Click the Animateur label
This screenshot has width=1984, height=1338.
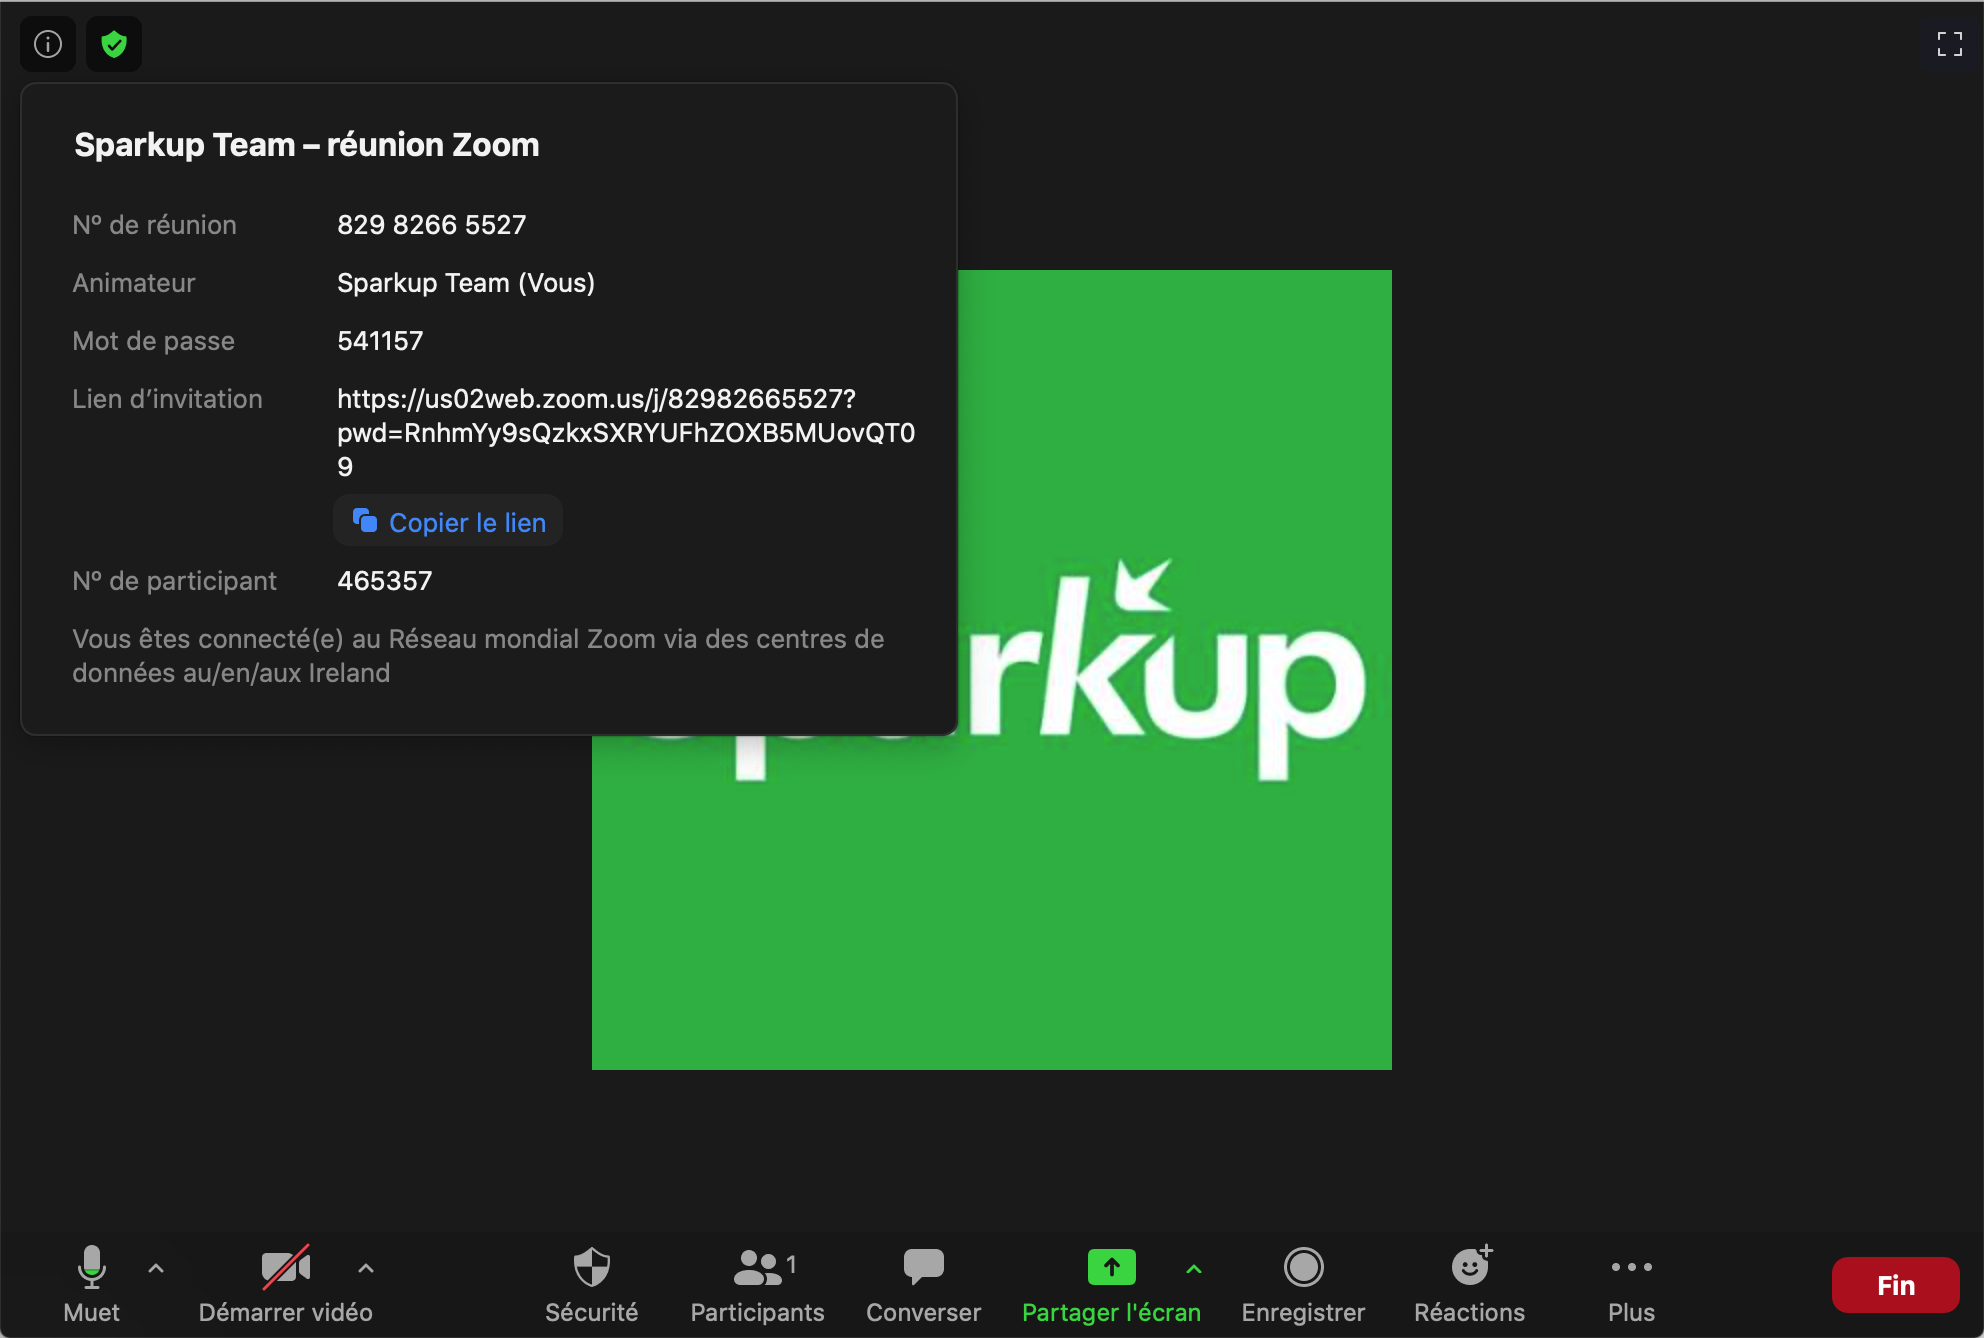(133, 283)
